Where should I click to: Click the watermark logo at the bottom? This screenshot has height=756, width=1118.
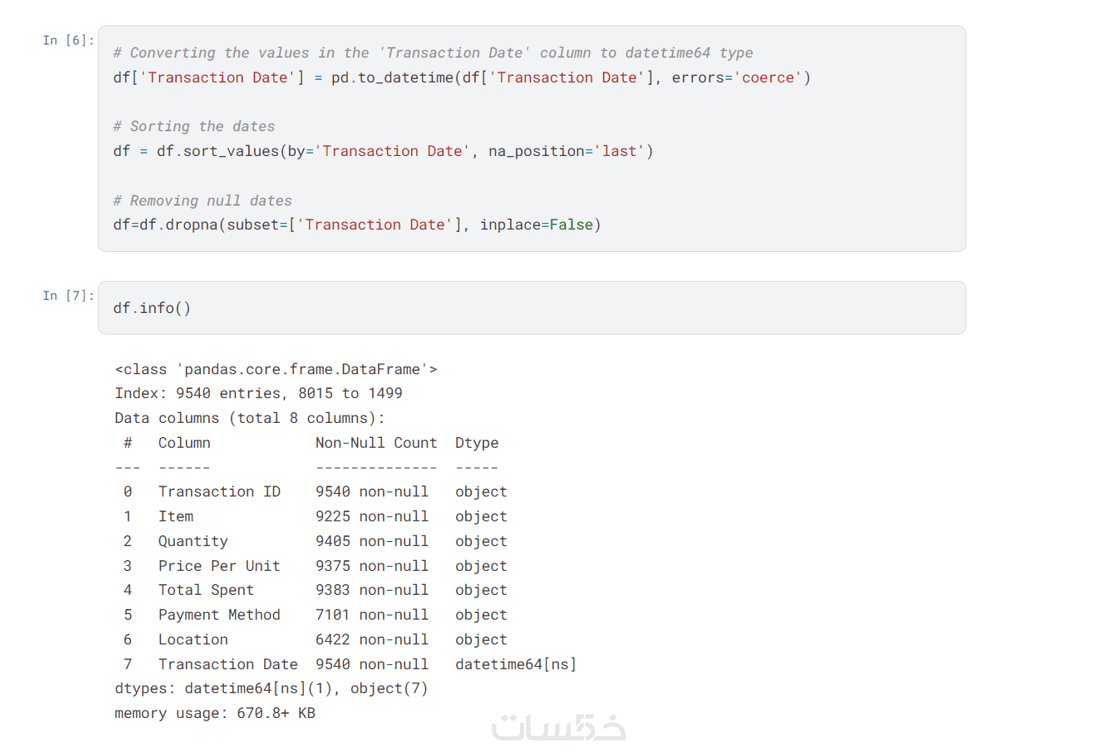tap(559, 727)
